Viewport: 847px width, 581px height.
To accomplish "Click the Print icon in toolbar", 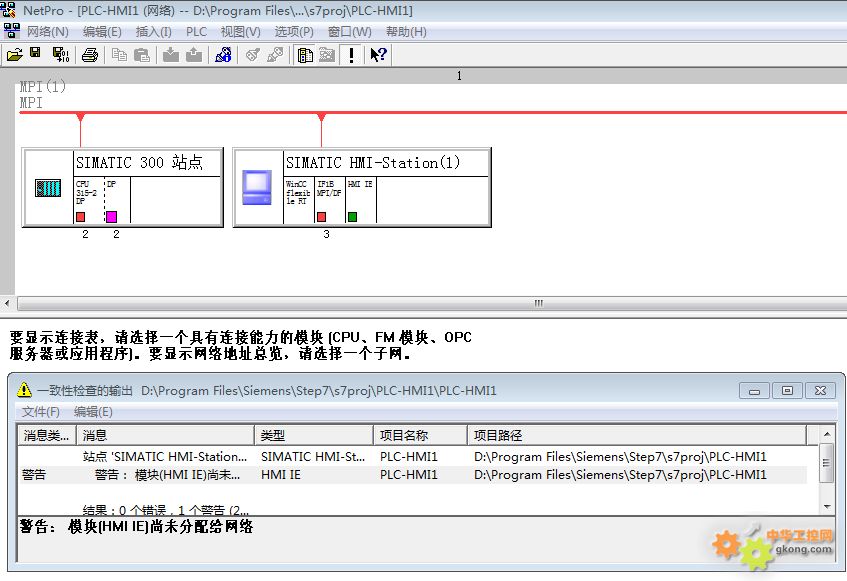I will [90, 55].
